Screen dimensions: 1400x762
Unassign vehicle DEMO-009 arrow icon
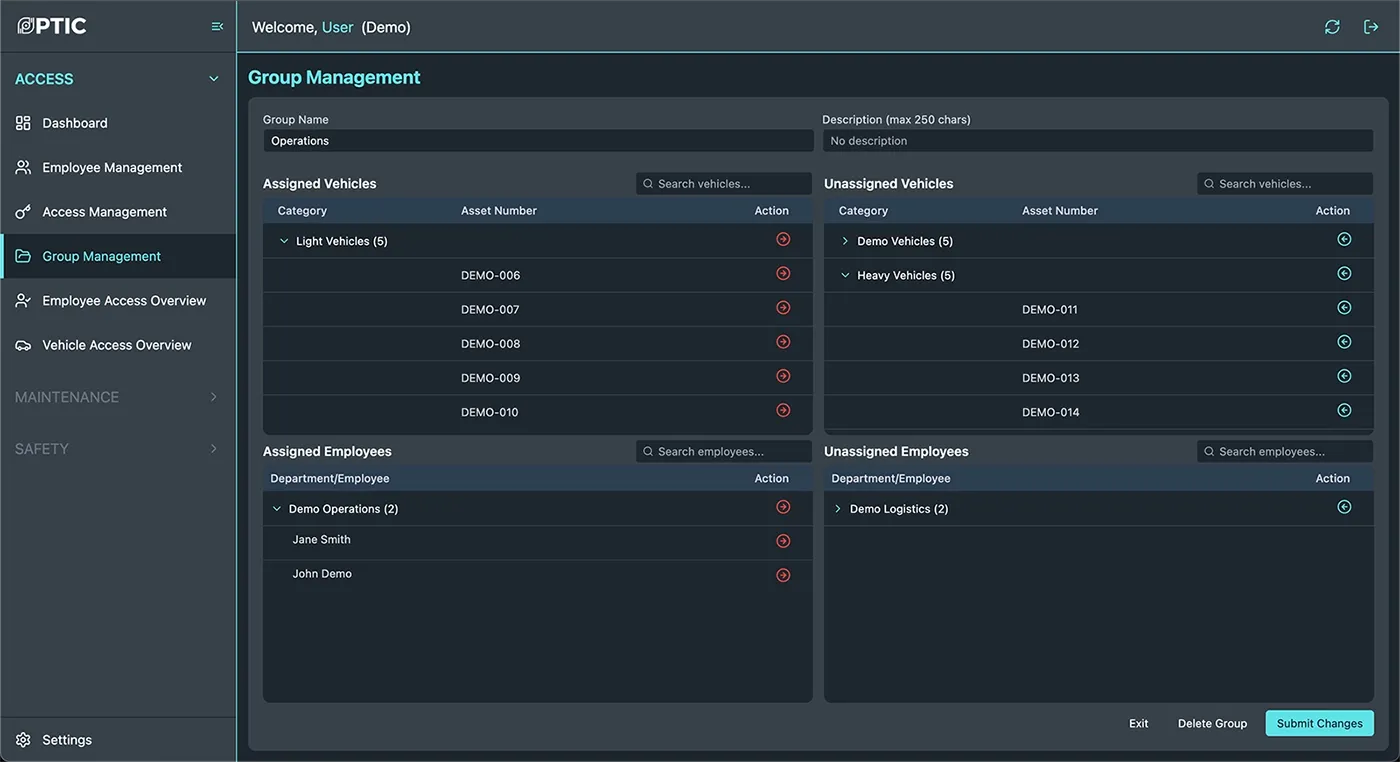pyautogui.click(x=783, y=376)
